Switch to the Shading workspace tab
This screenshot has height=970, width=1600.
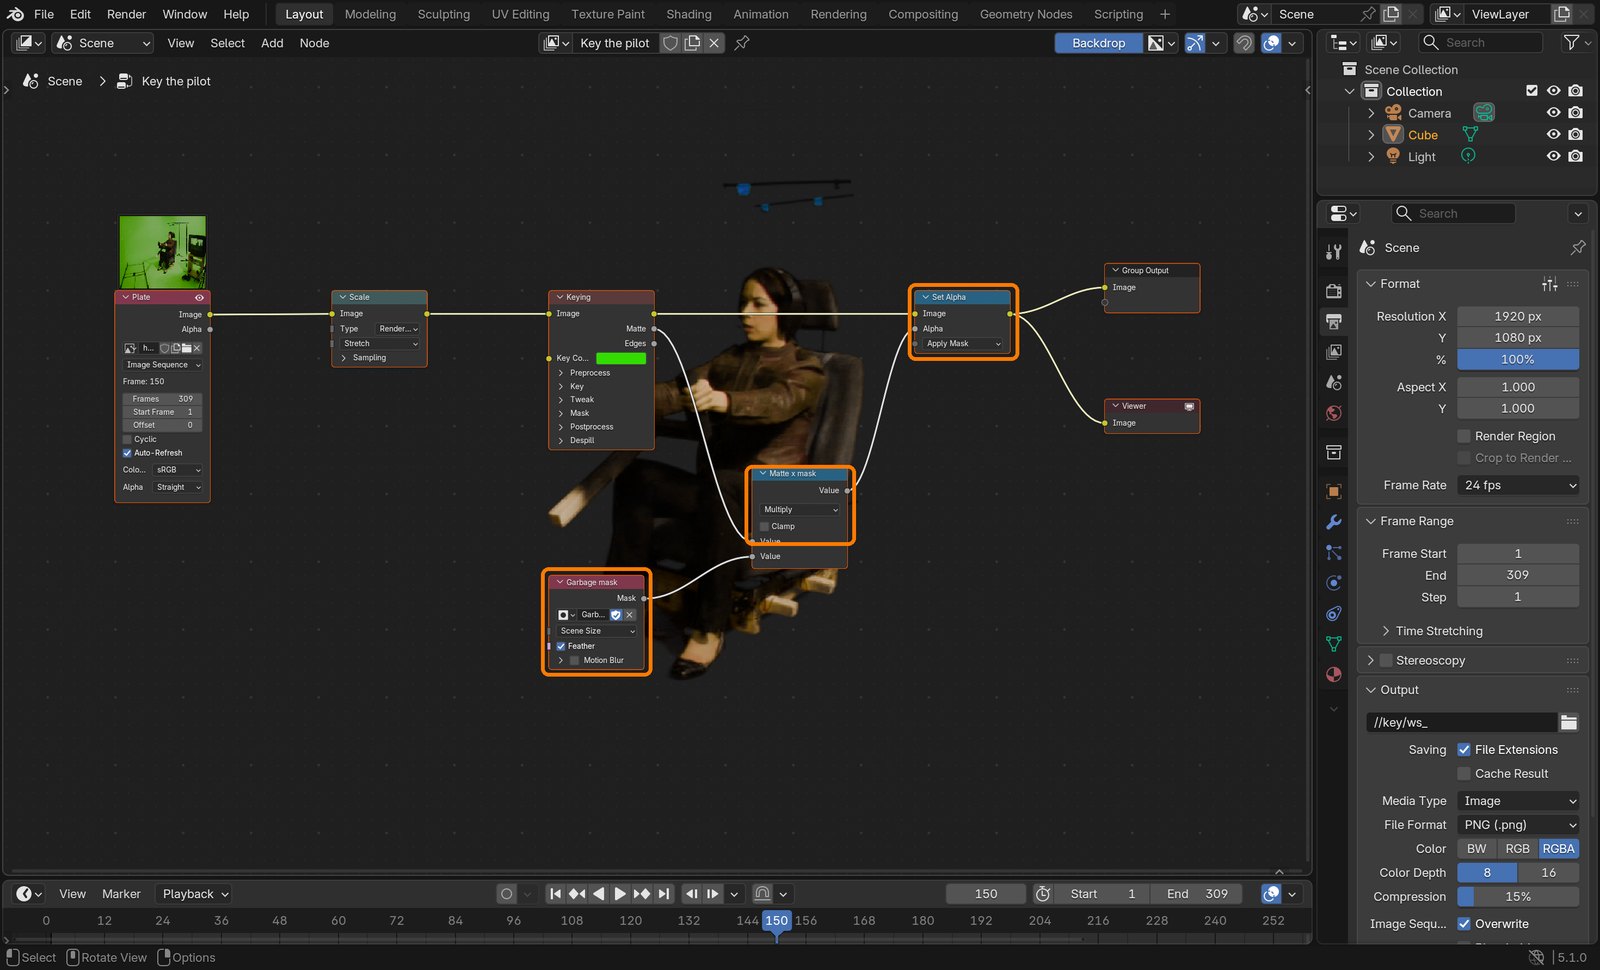tap(689, 14)
